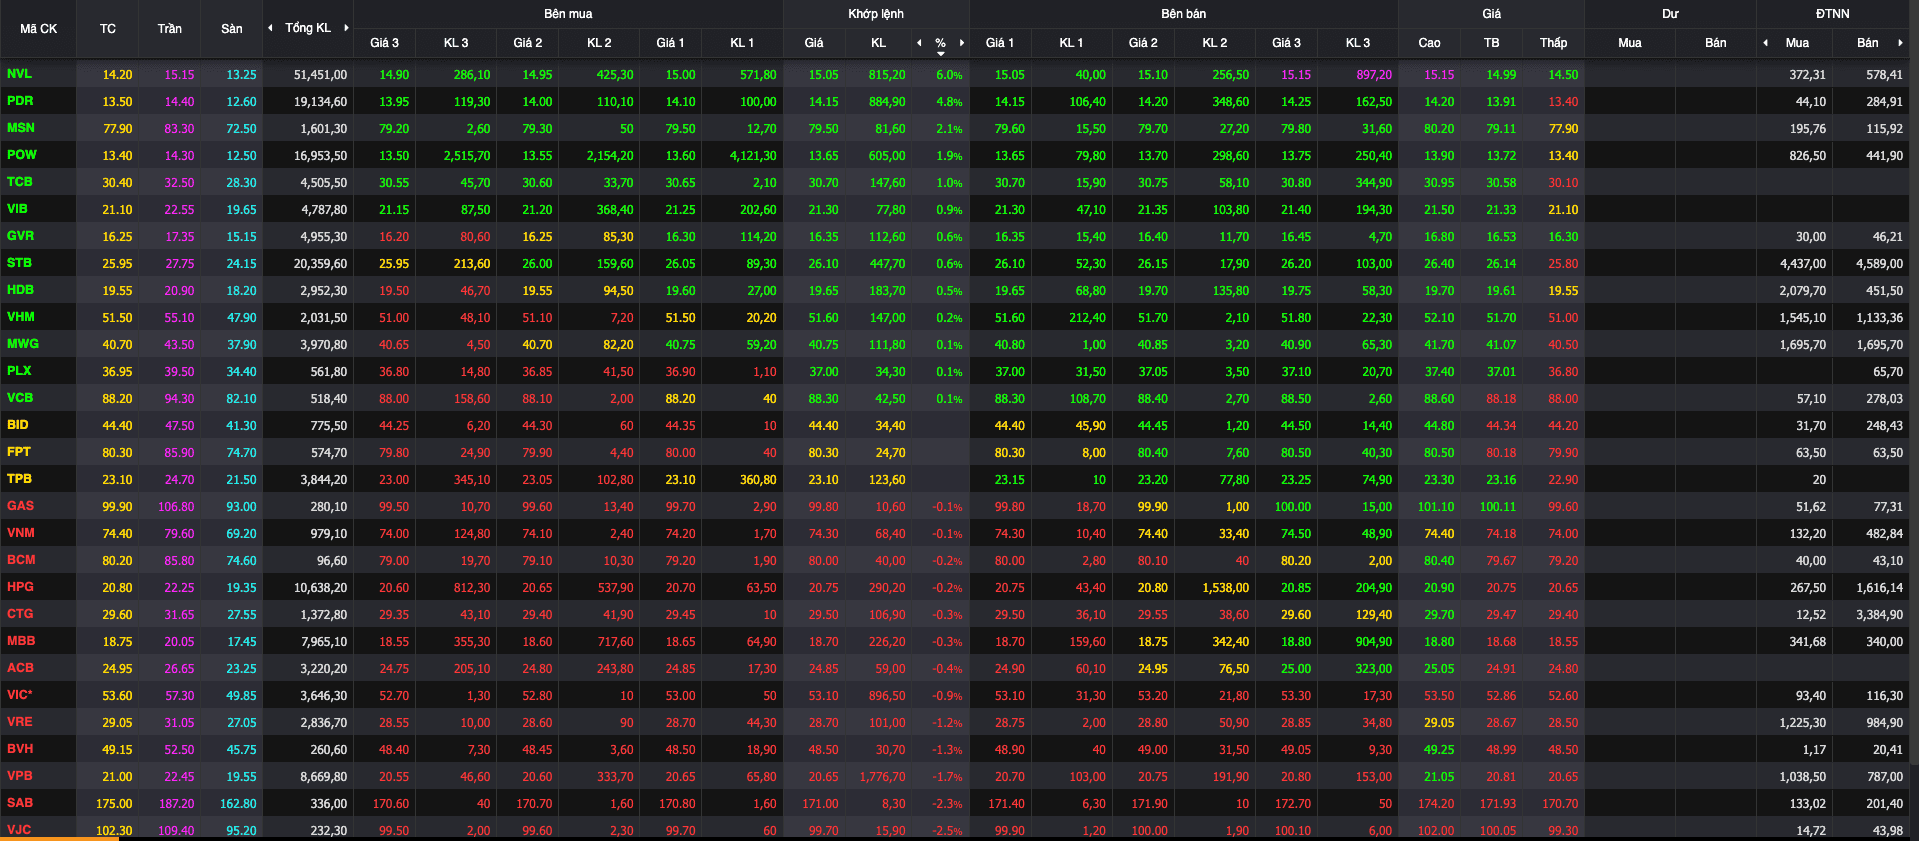Open the BID stock symbol

coord(17,425)
